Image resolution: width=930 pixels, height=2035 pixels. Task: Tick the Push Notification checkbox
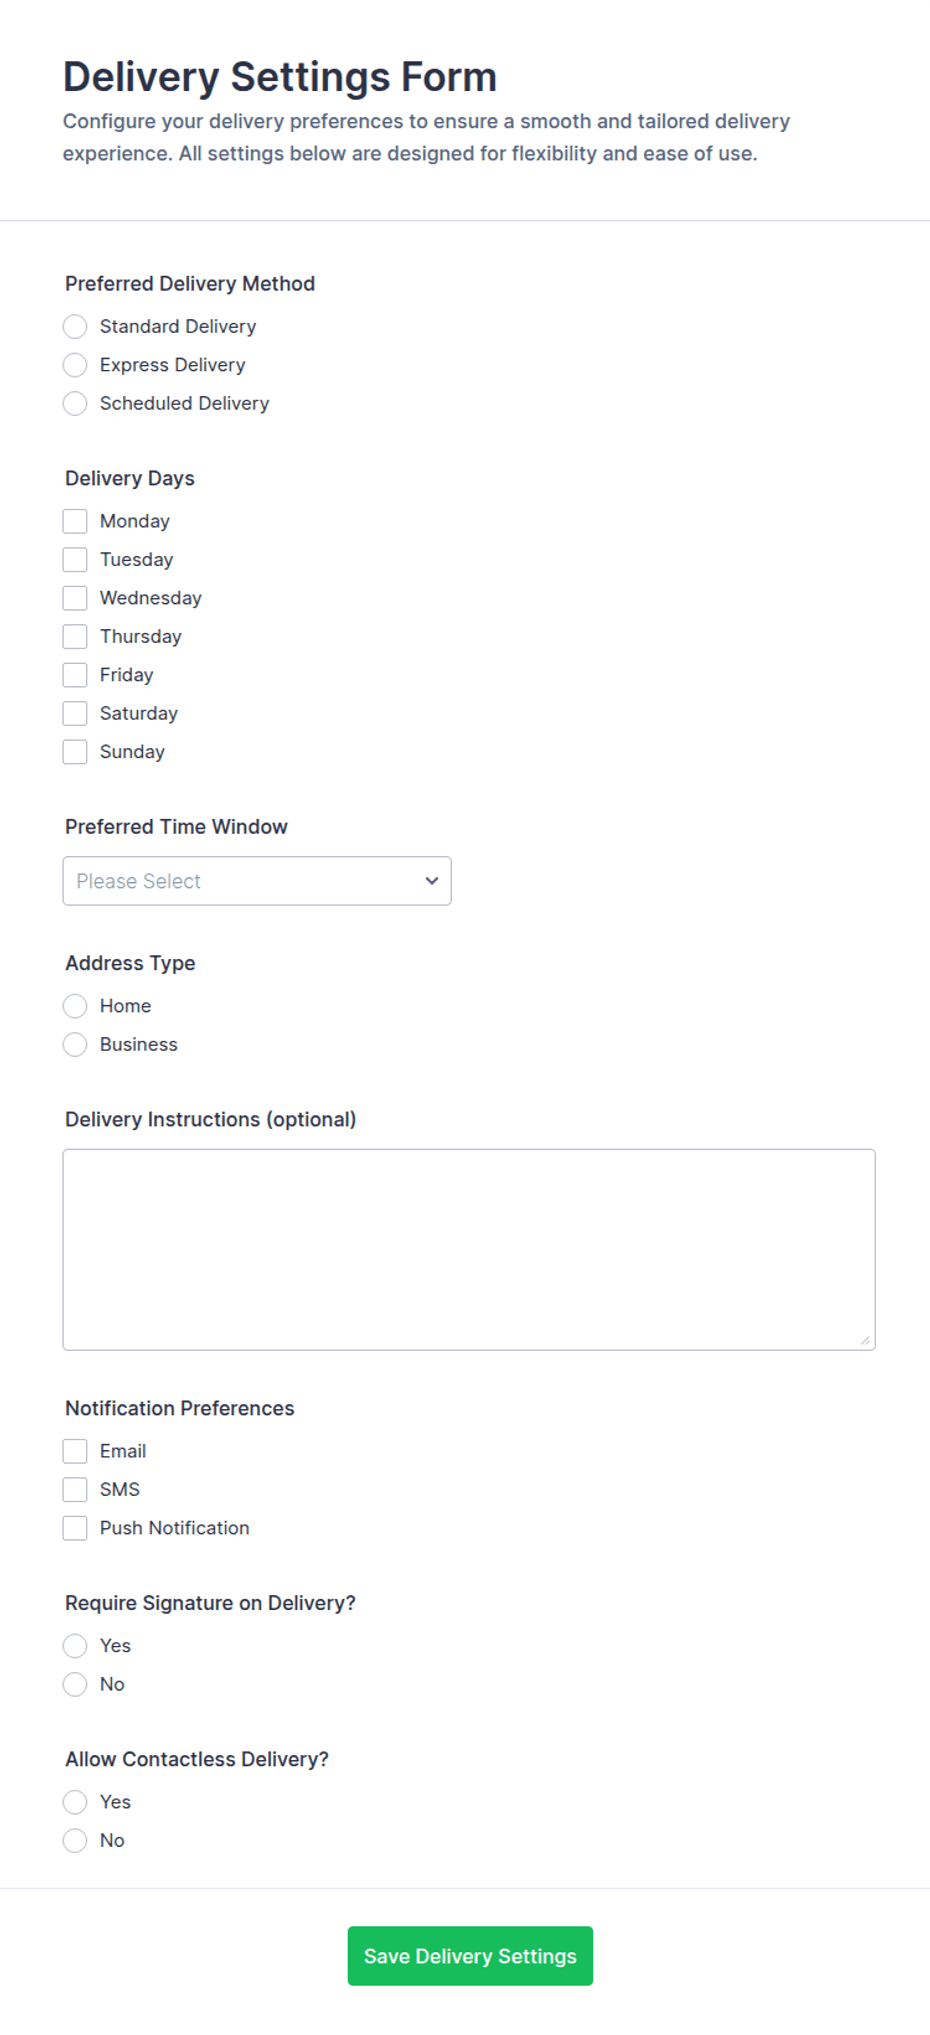(x=75, y=1528)
